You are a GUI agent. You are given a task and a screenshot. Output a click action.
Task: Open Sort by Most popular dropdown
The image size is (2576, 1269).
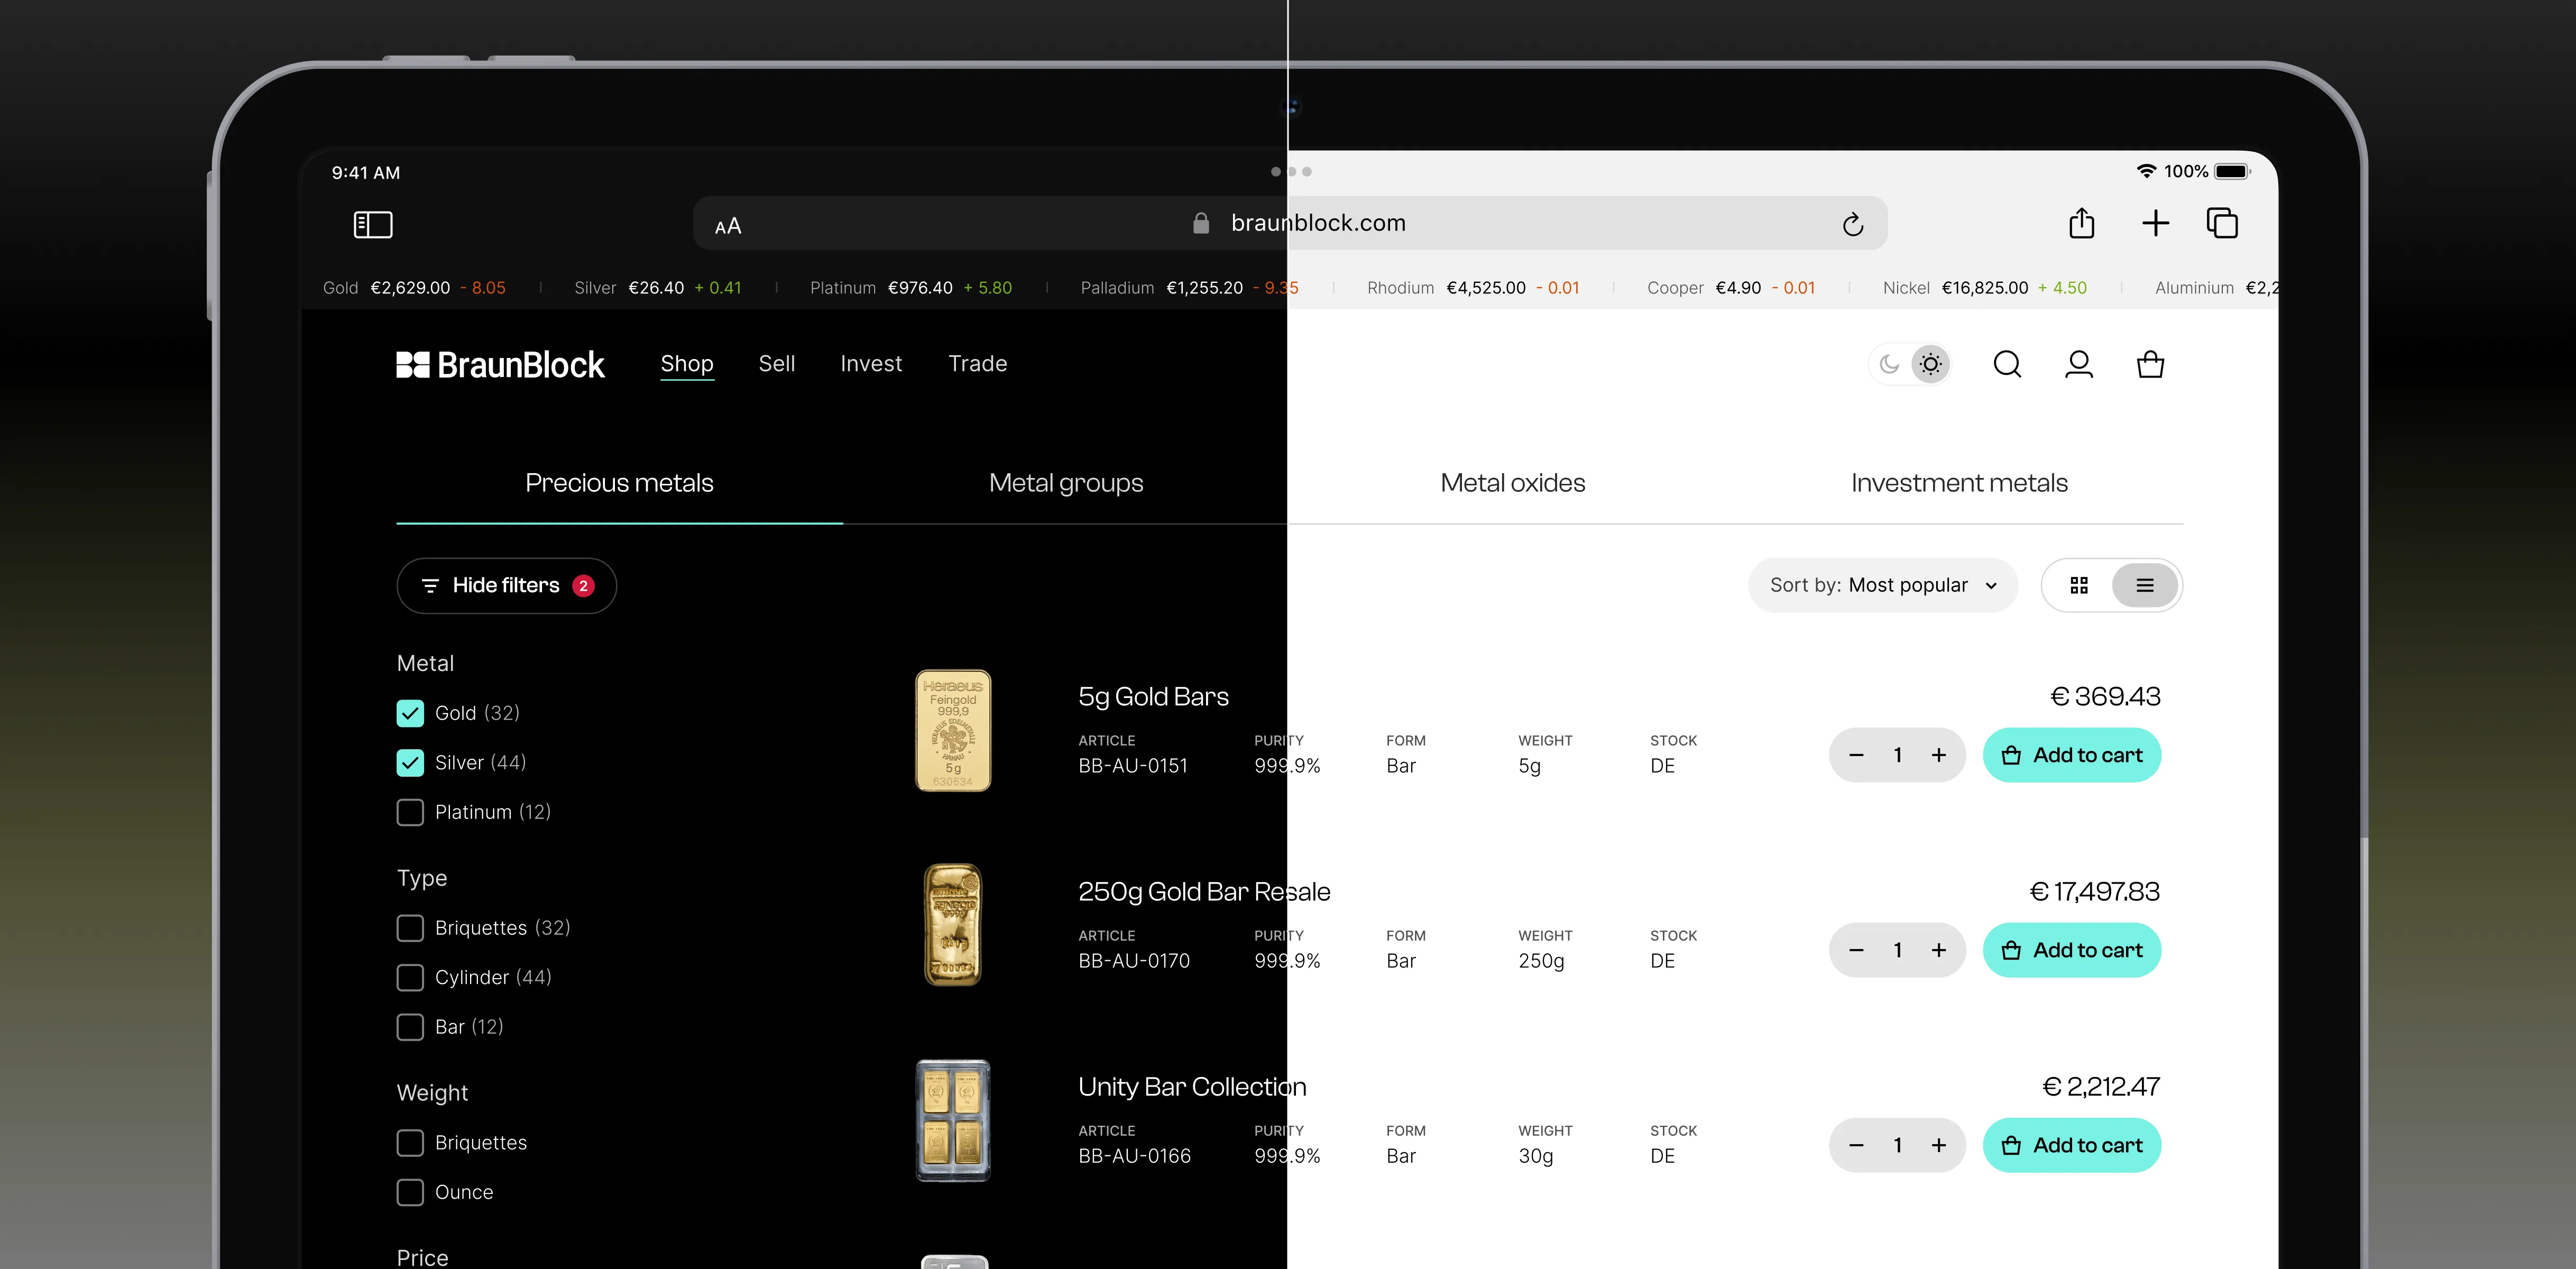click(1882, 585)
